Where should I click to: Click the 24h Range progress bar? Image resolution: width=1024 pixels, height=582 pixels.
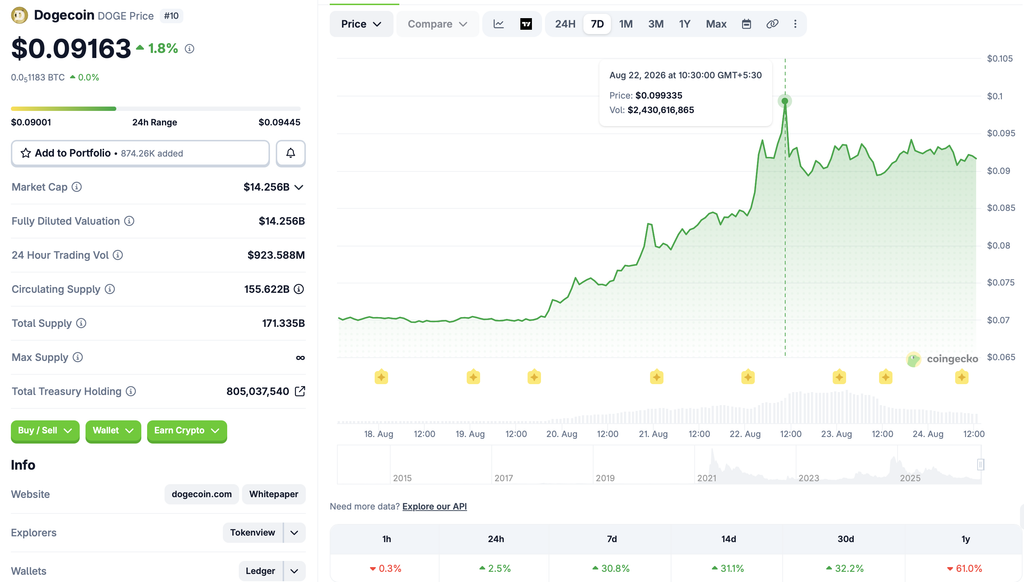(x=155, y=108)
